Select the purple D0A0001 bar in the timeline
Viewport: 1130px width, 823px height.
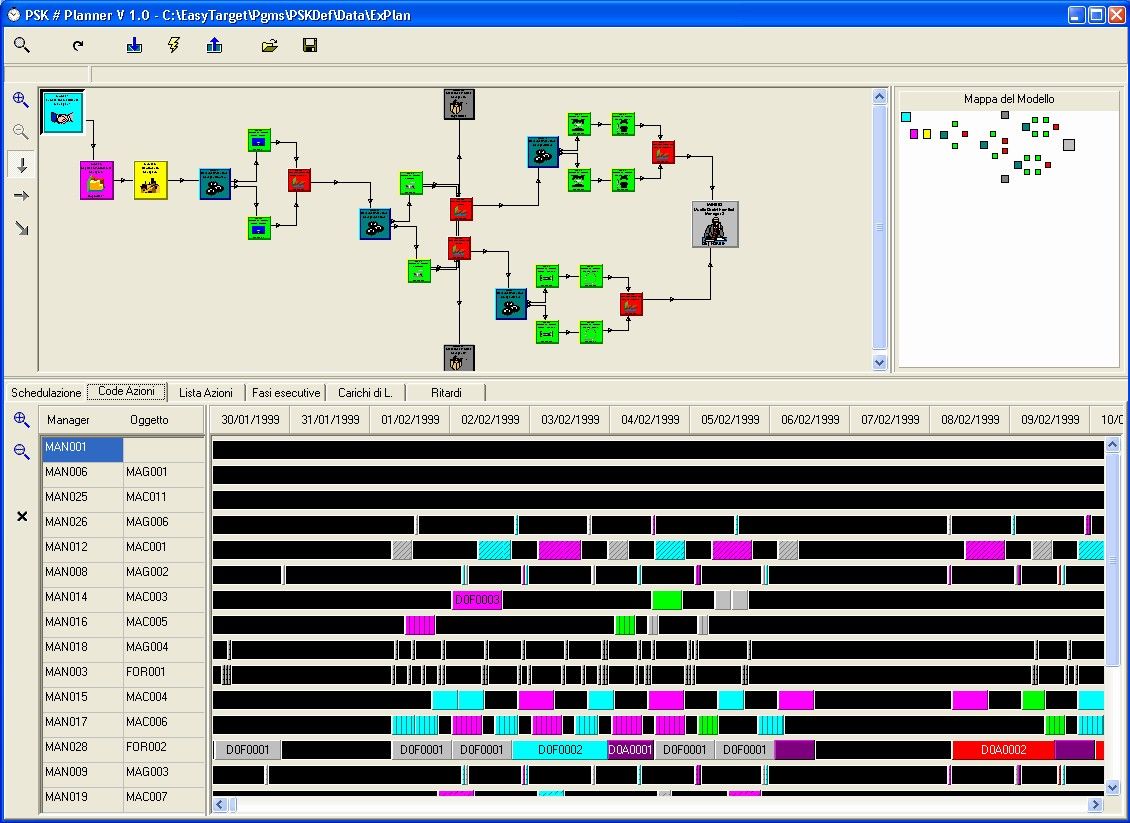coord(630,749)
